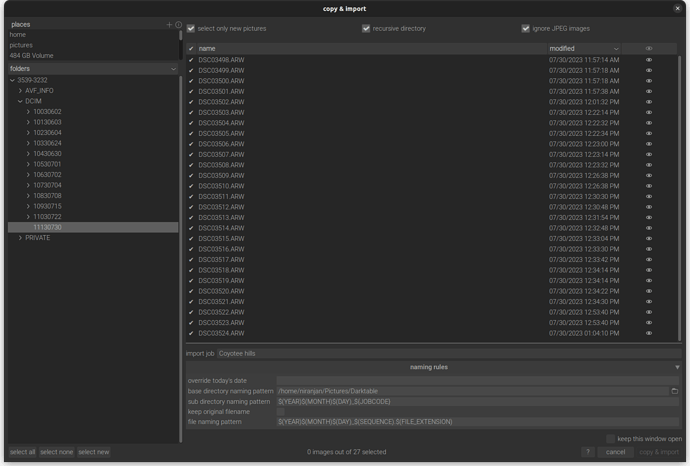Click checkmark beside DSC03505.ARW
This screenshot has width=690, height=466.
pos(191,134)
